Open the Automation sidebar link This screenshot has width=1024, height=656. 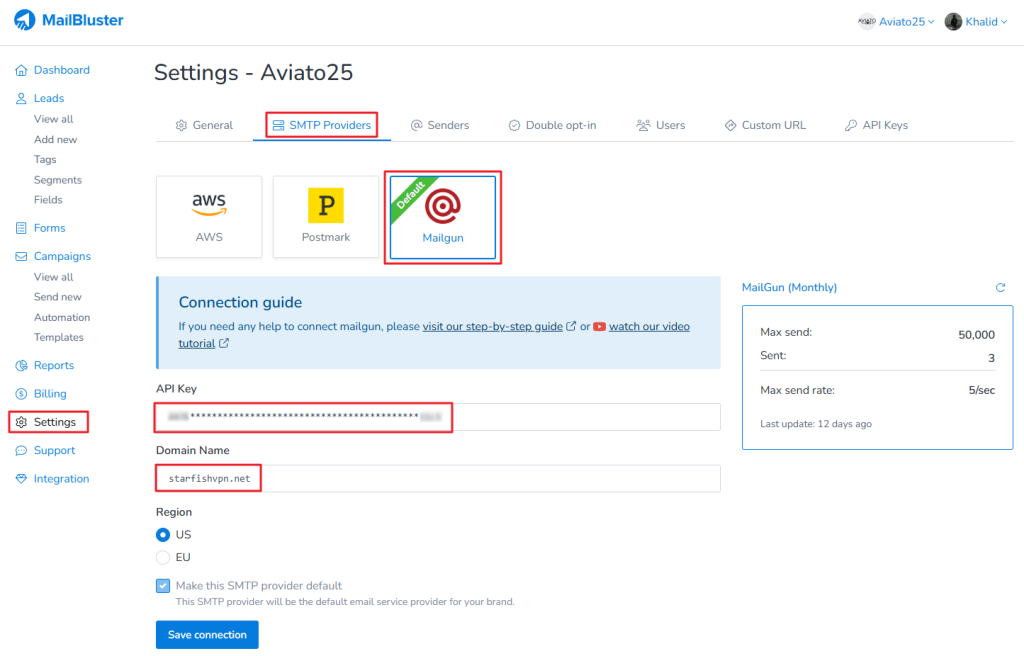(62, 318)
